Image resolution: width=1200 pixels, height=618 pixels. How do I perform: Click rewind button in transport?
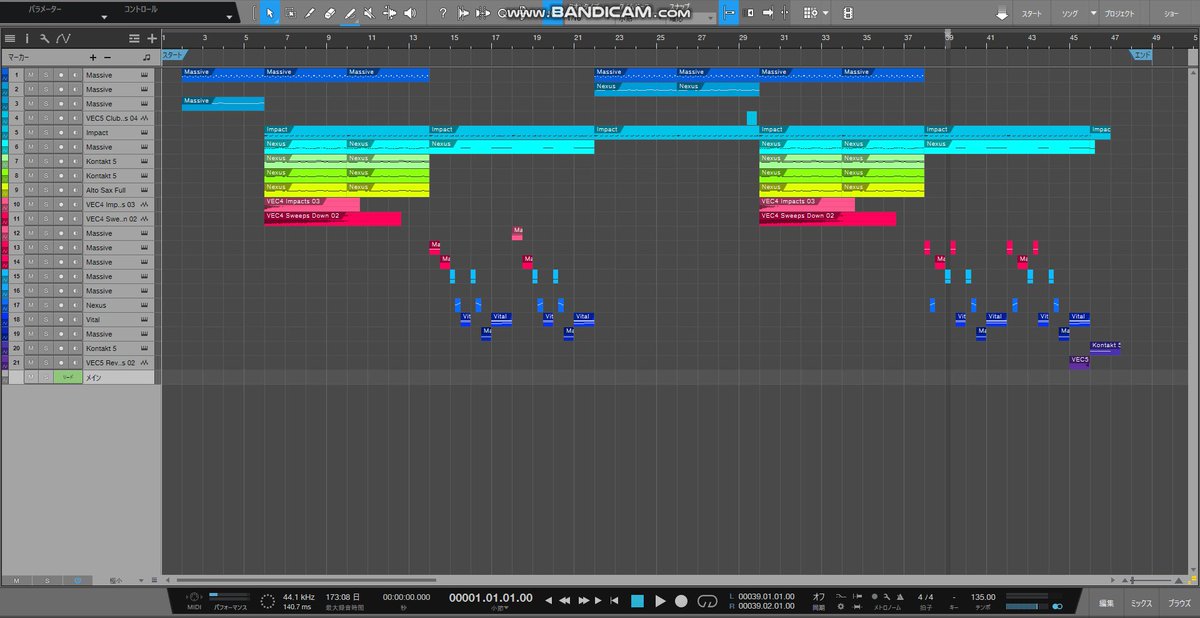[565, 601]
